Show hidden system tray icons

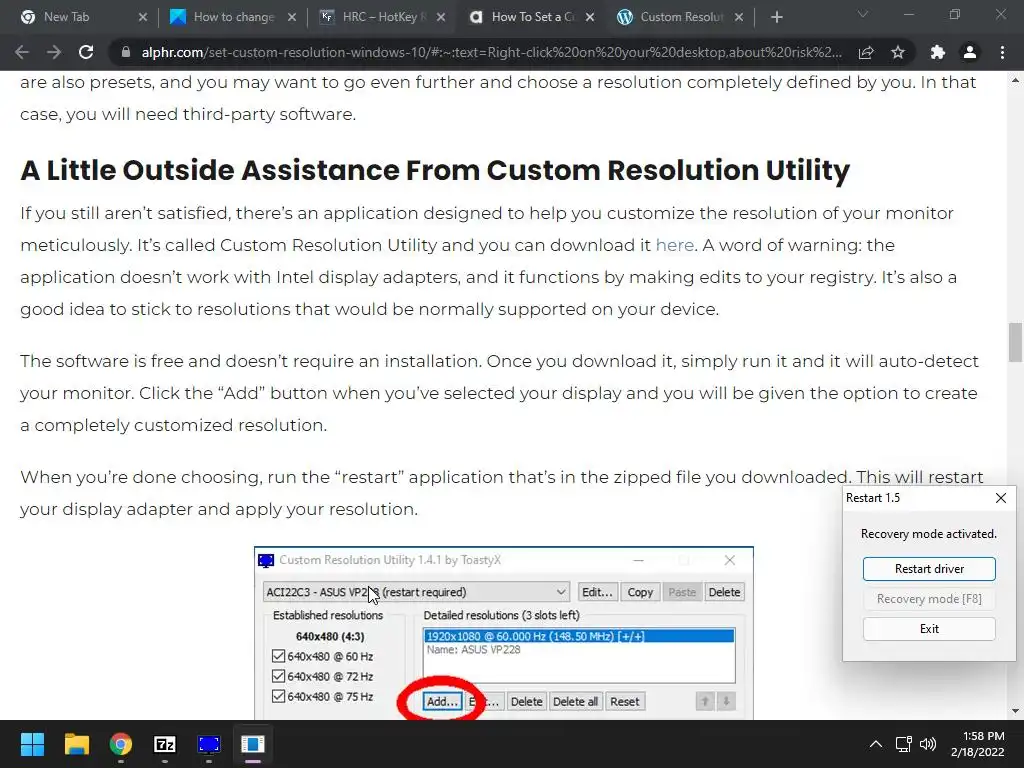pos(876,744)
